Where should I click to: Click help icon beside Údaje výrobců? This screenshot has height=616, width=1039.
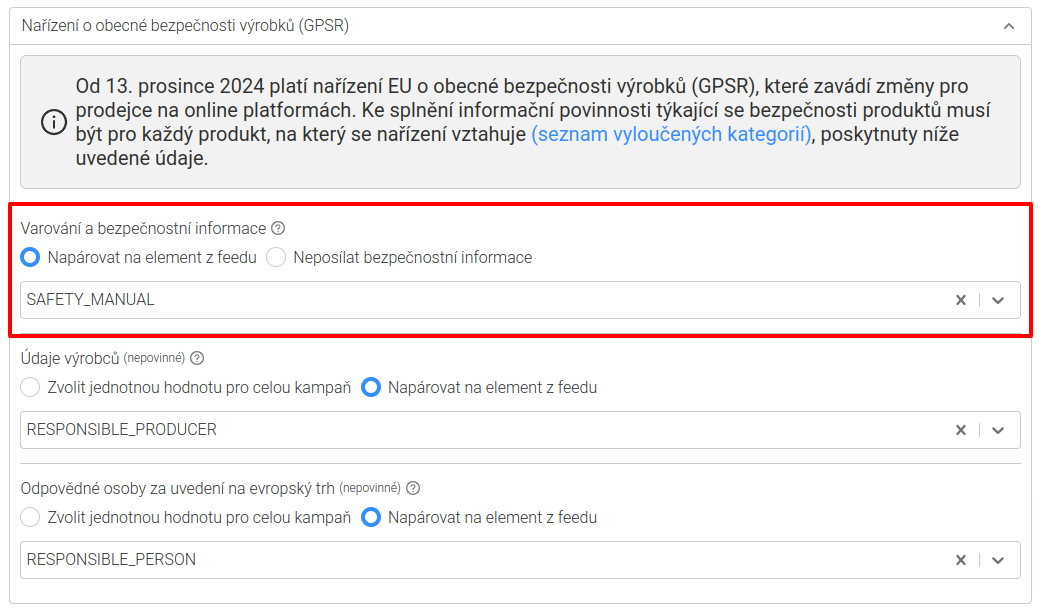point(197,358)
